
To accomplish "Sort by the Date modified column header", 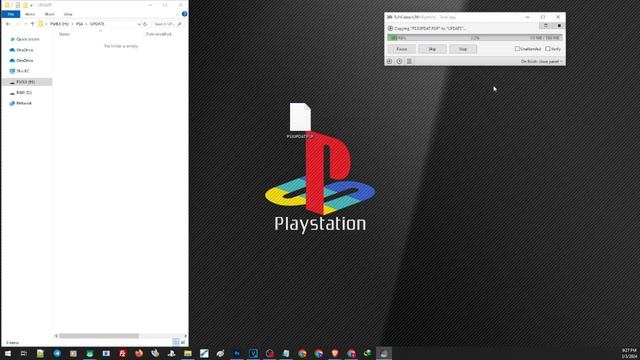I will 158,34.
